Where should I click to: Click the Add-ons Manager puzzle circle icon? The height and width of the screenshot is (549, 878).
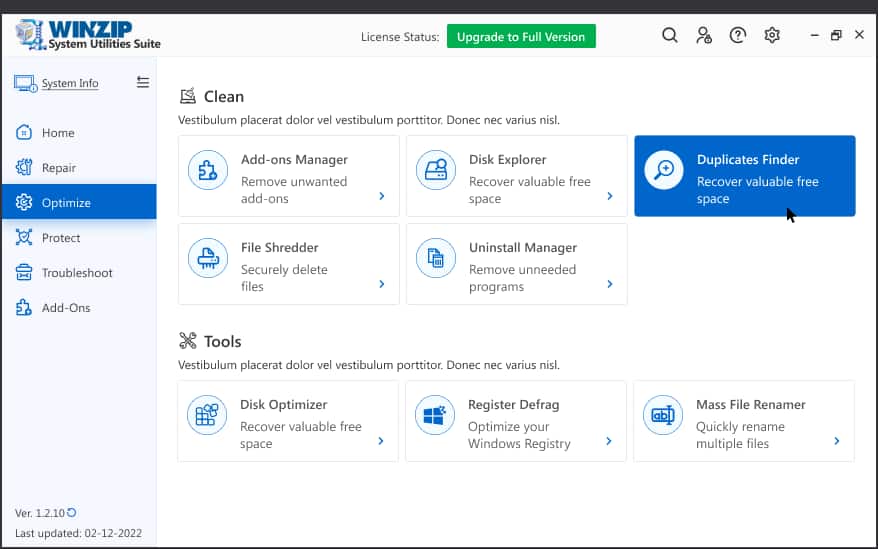point(208,170)
